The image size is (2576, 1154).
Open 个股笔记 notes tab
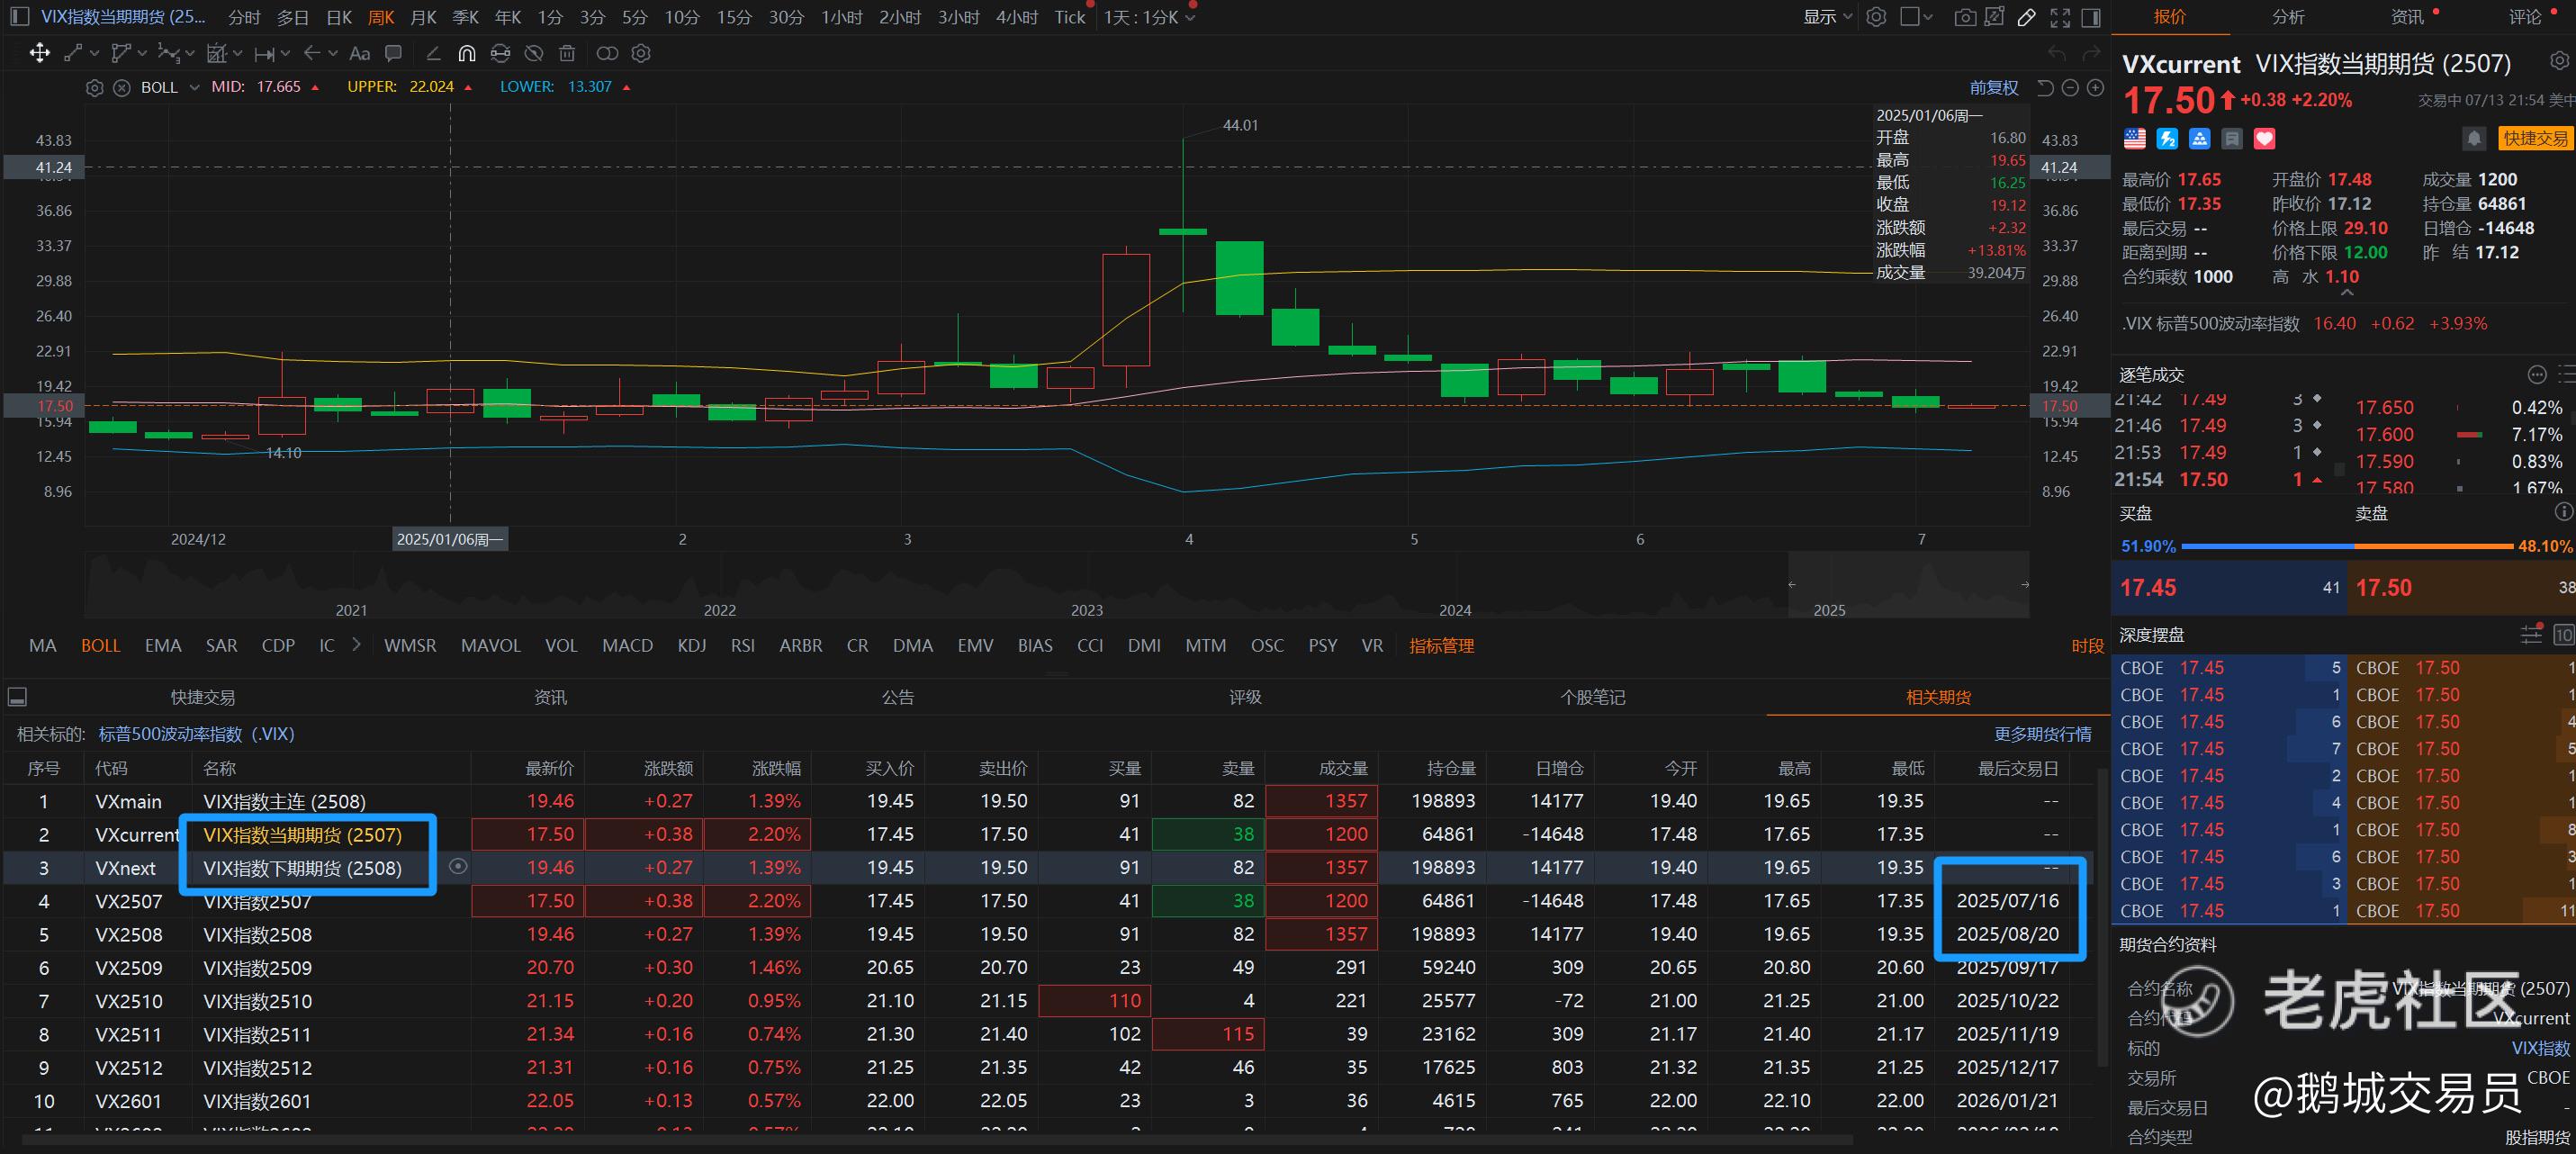coord(1593,697)
